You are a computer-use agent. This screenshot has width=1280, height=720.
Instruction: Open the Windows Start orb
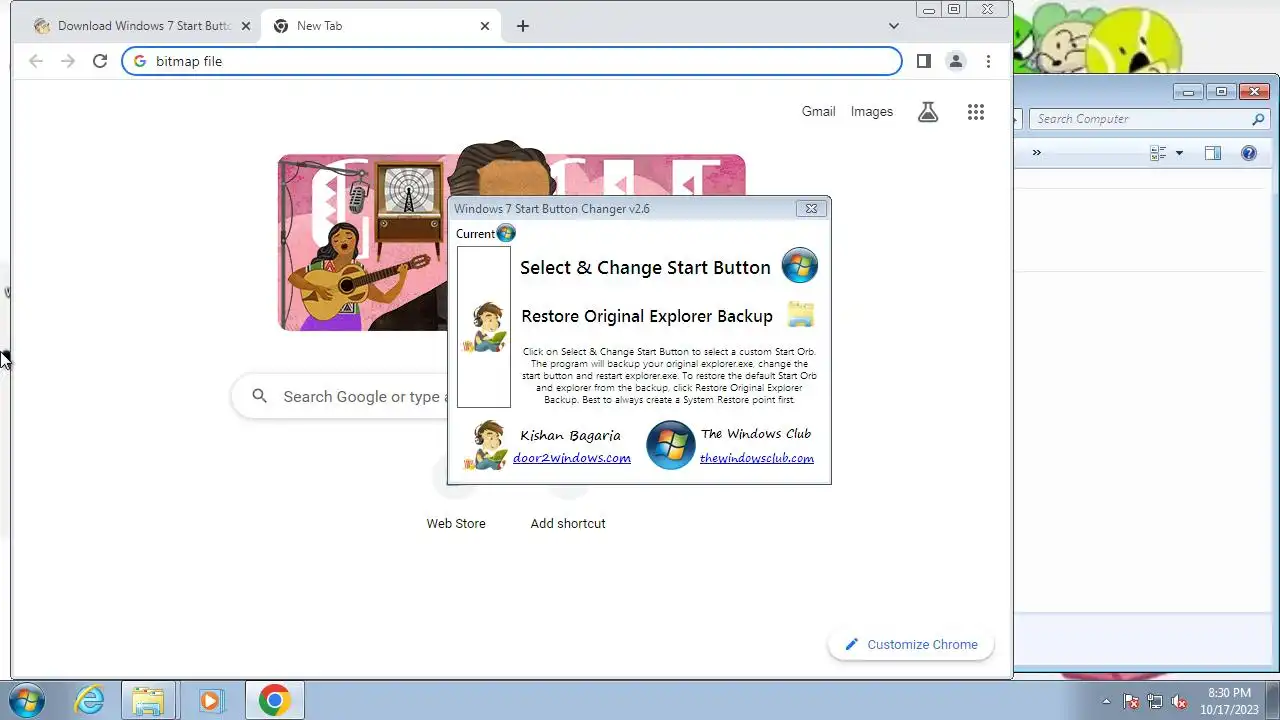25,700
